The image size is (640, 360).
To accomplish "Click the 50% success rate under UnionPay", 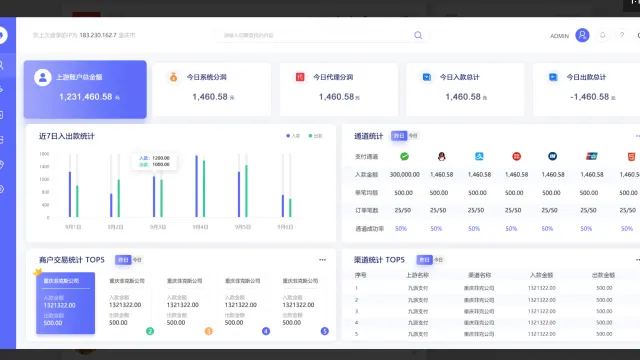I will [586, 229].
